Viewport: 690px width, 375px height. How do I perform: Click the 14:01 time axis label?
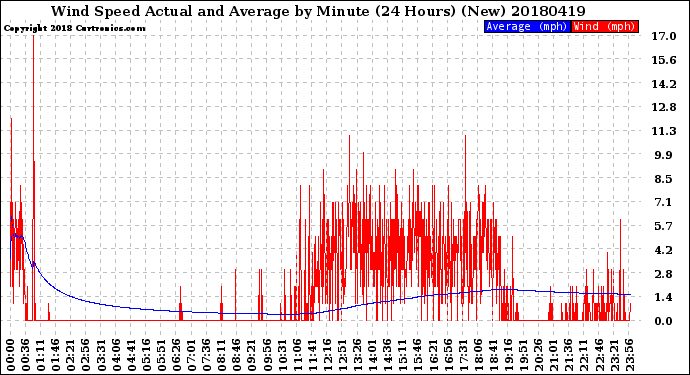click(x=372, y=355)
